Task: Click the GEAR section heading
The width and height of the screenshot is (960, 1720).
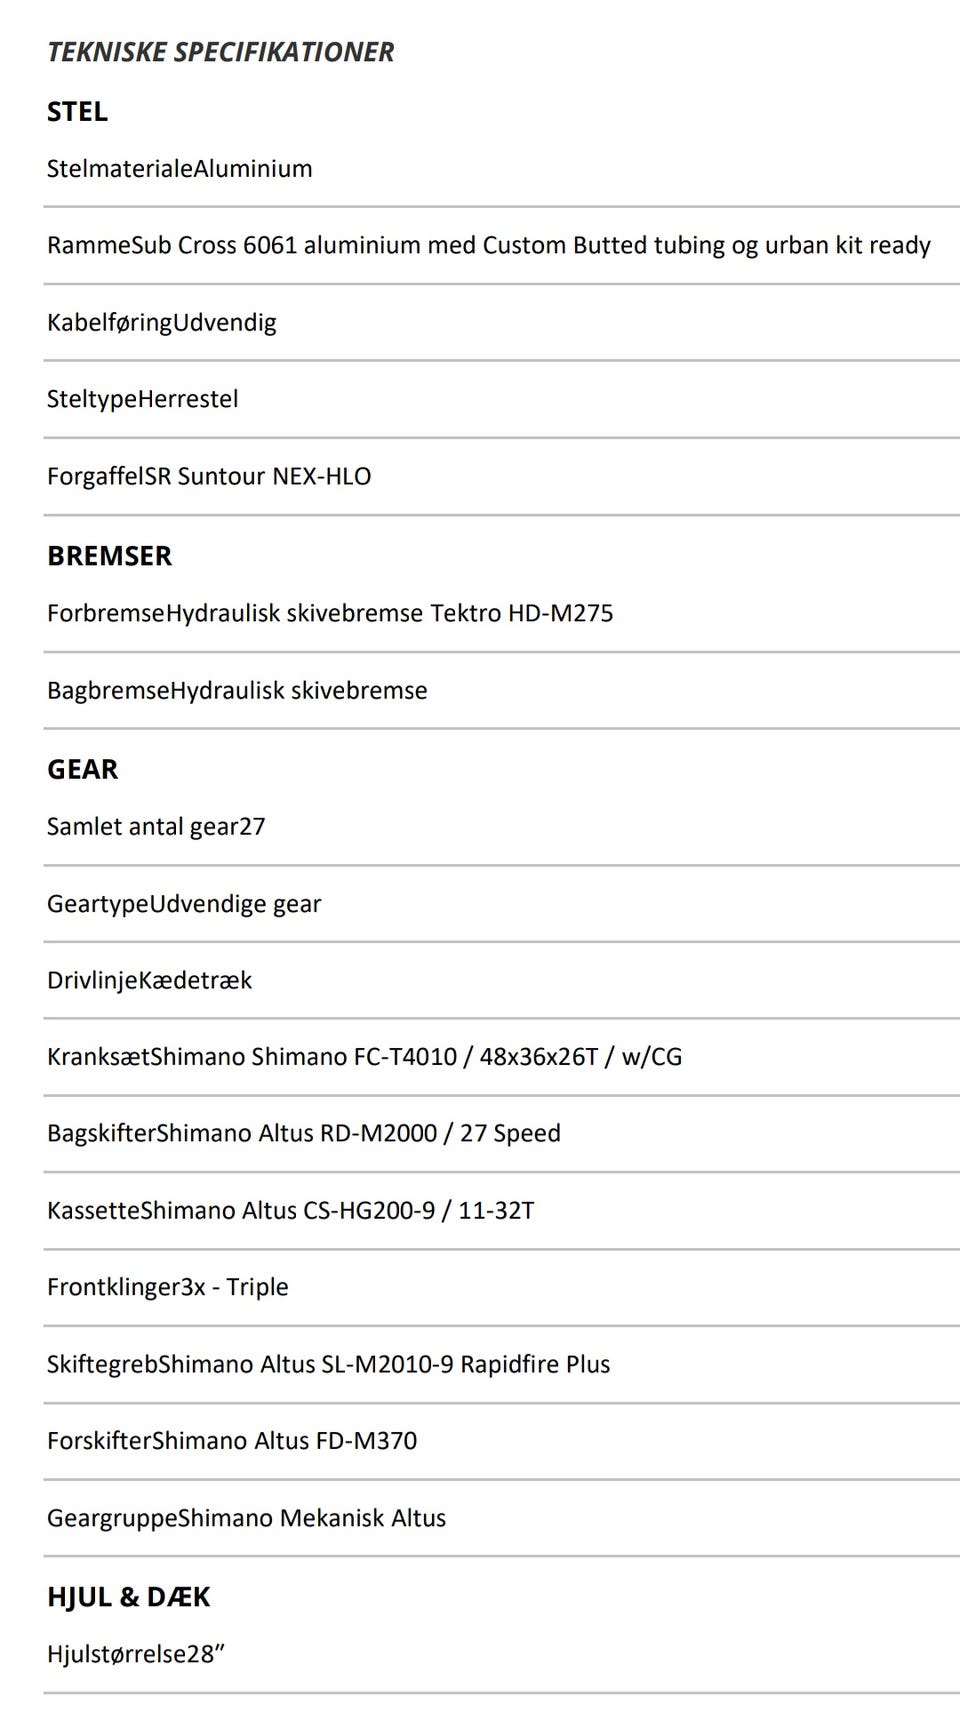Action: (82, 769)
